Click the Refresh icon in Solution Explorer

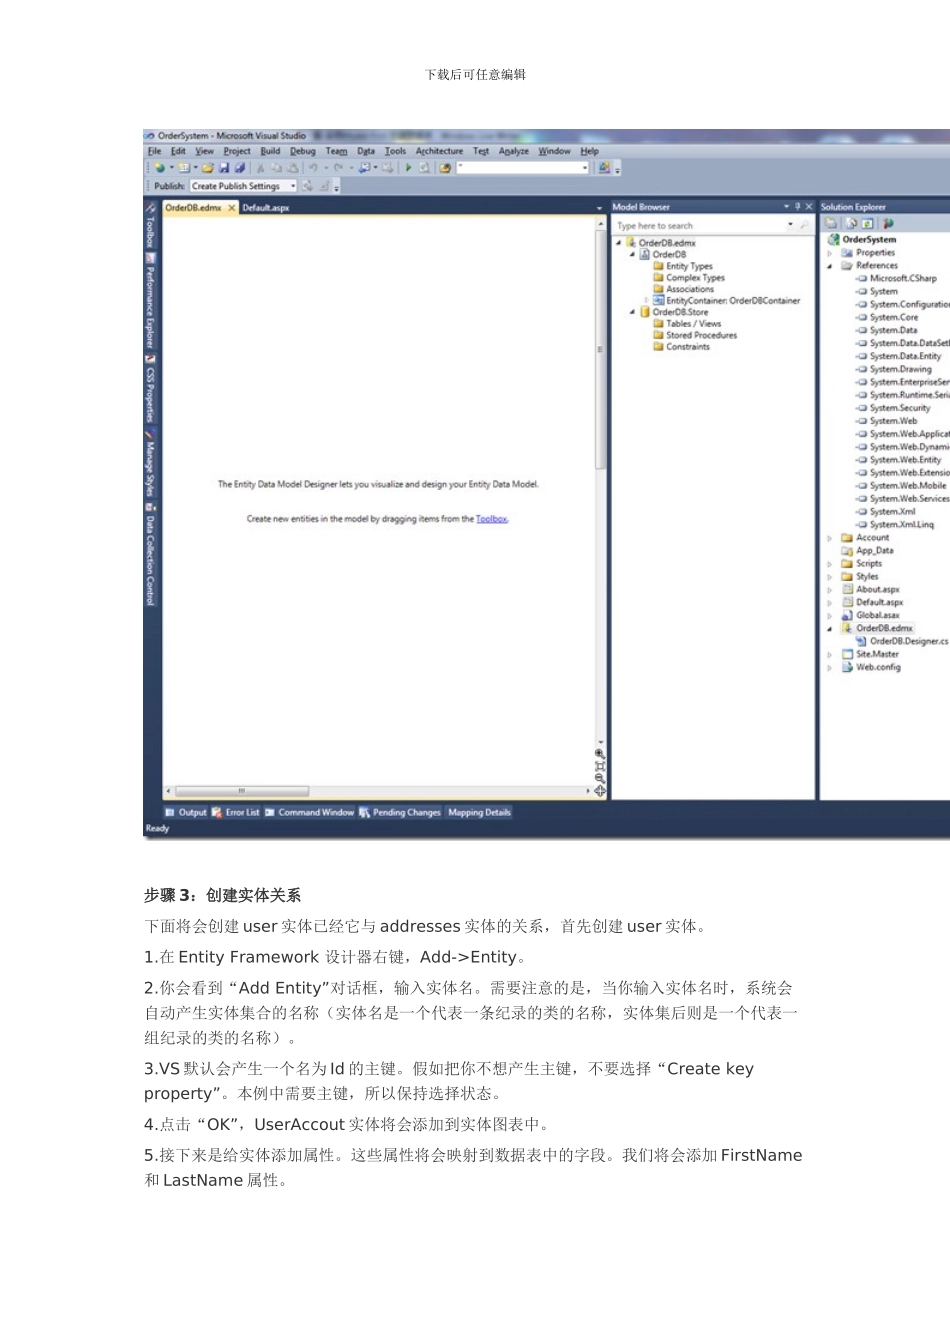(x=867, y=224)
